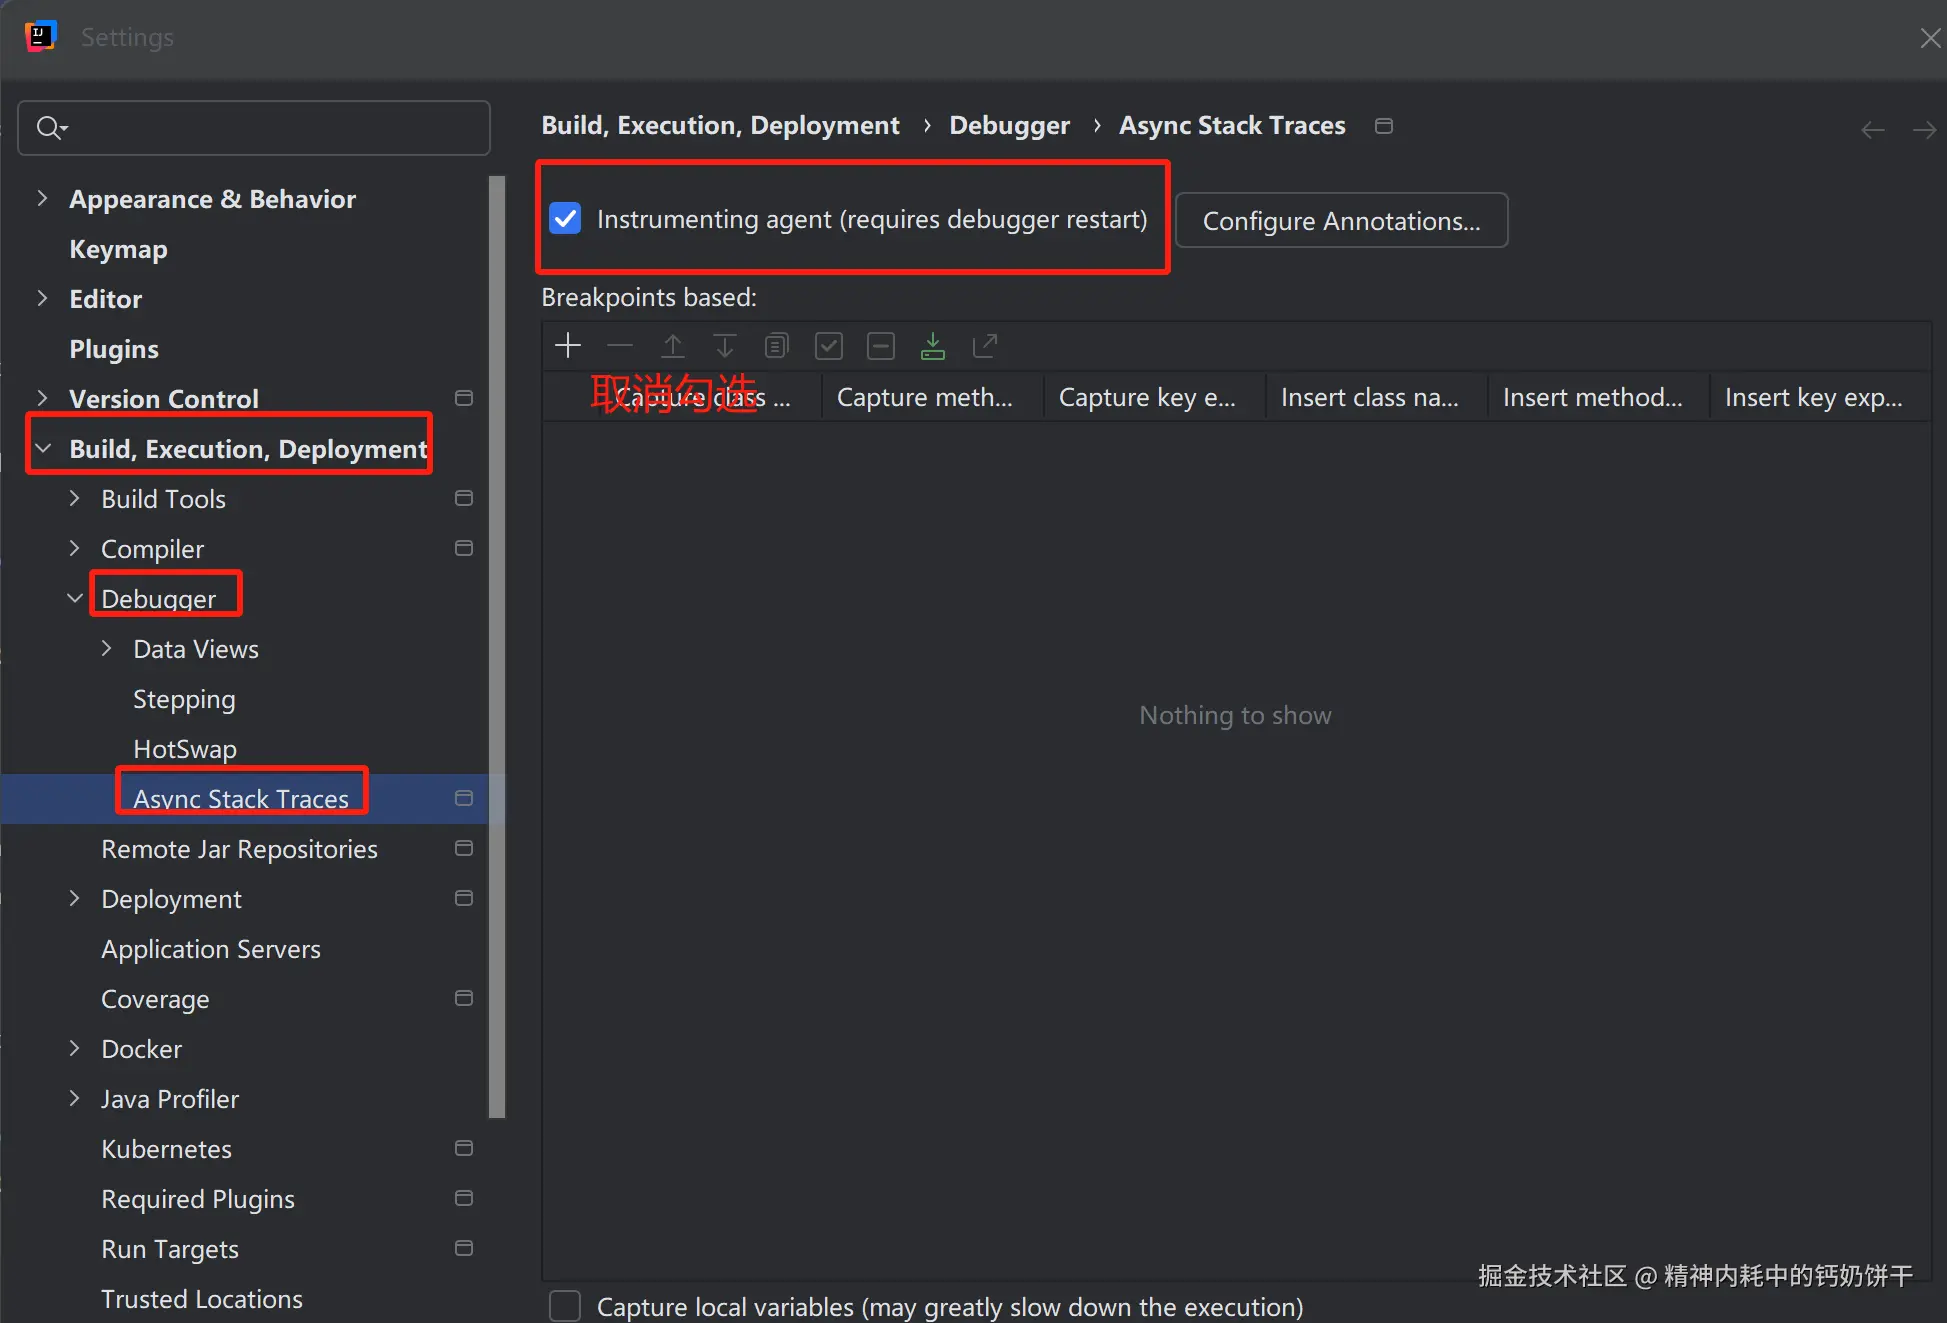Click the Duplicate (copy) toolbar icon

tap(776, 346)
